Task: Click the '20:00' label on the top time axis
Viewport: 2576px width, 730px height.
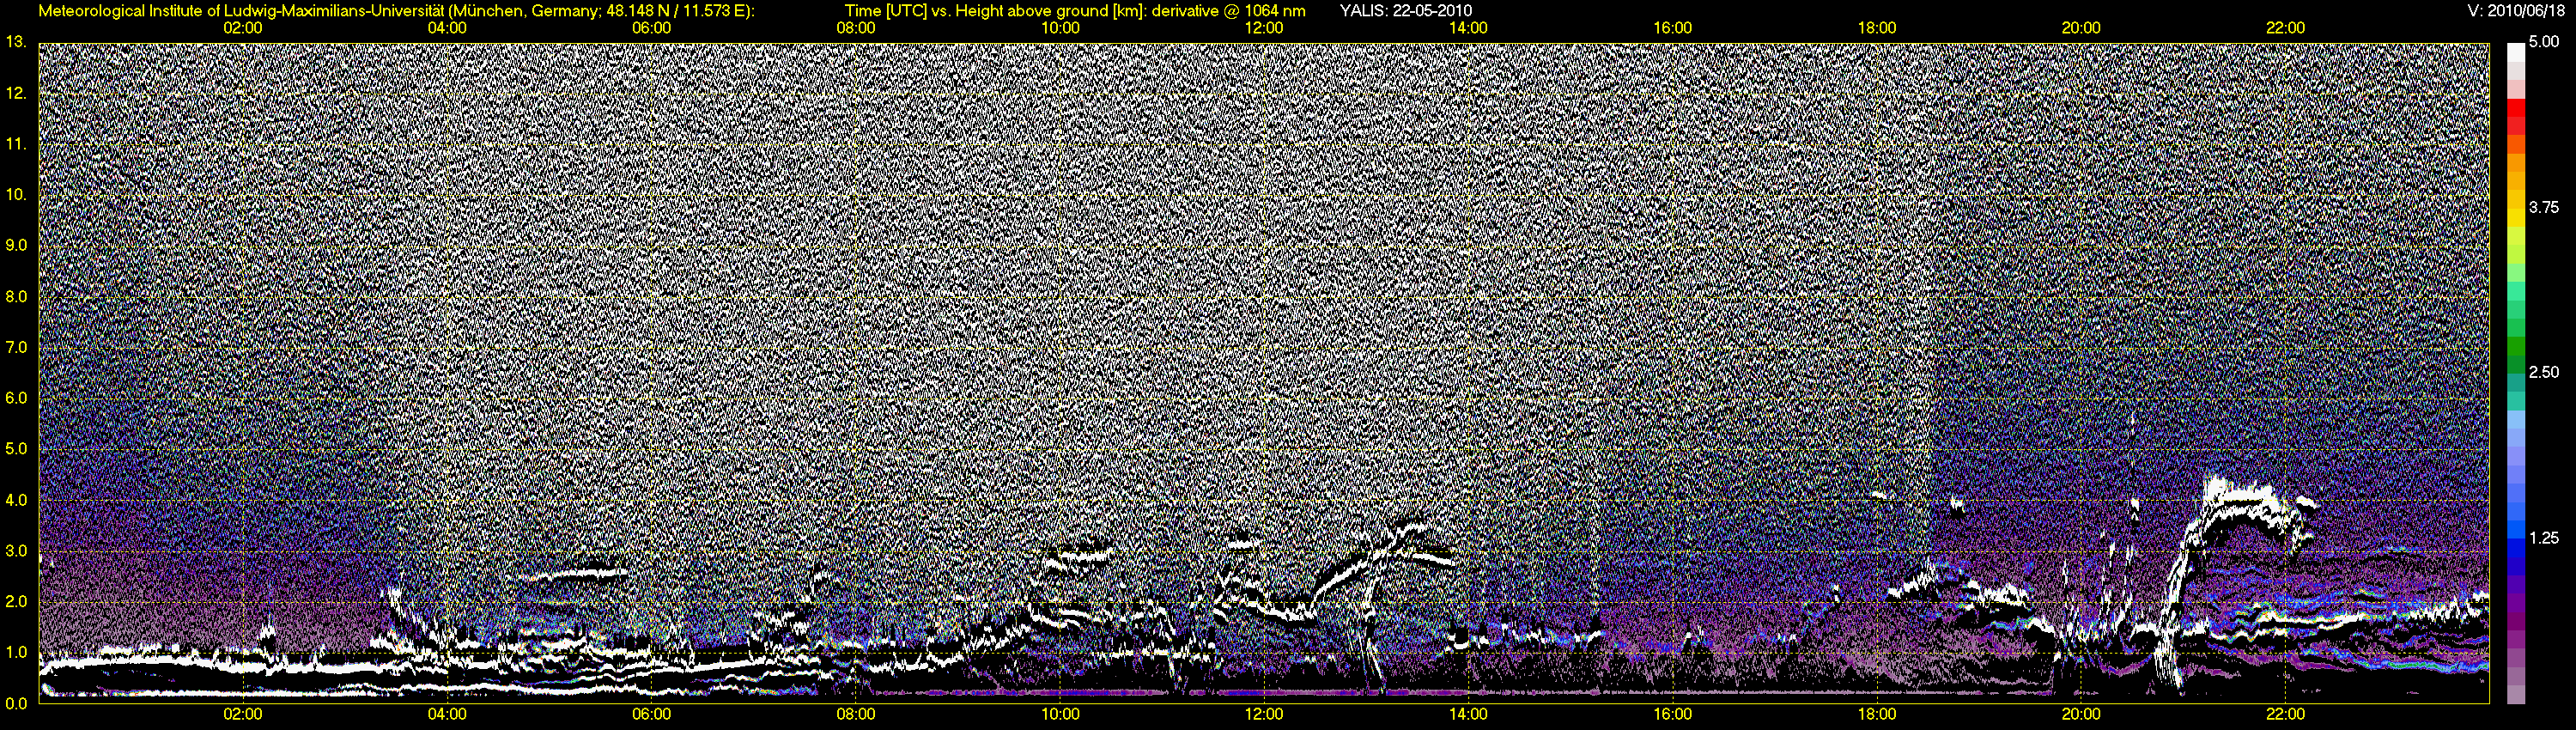Action: [x=2081, y=28]
